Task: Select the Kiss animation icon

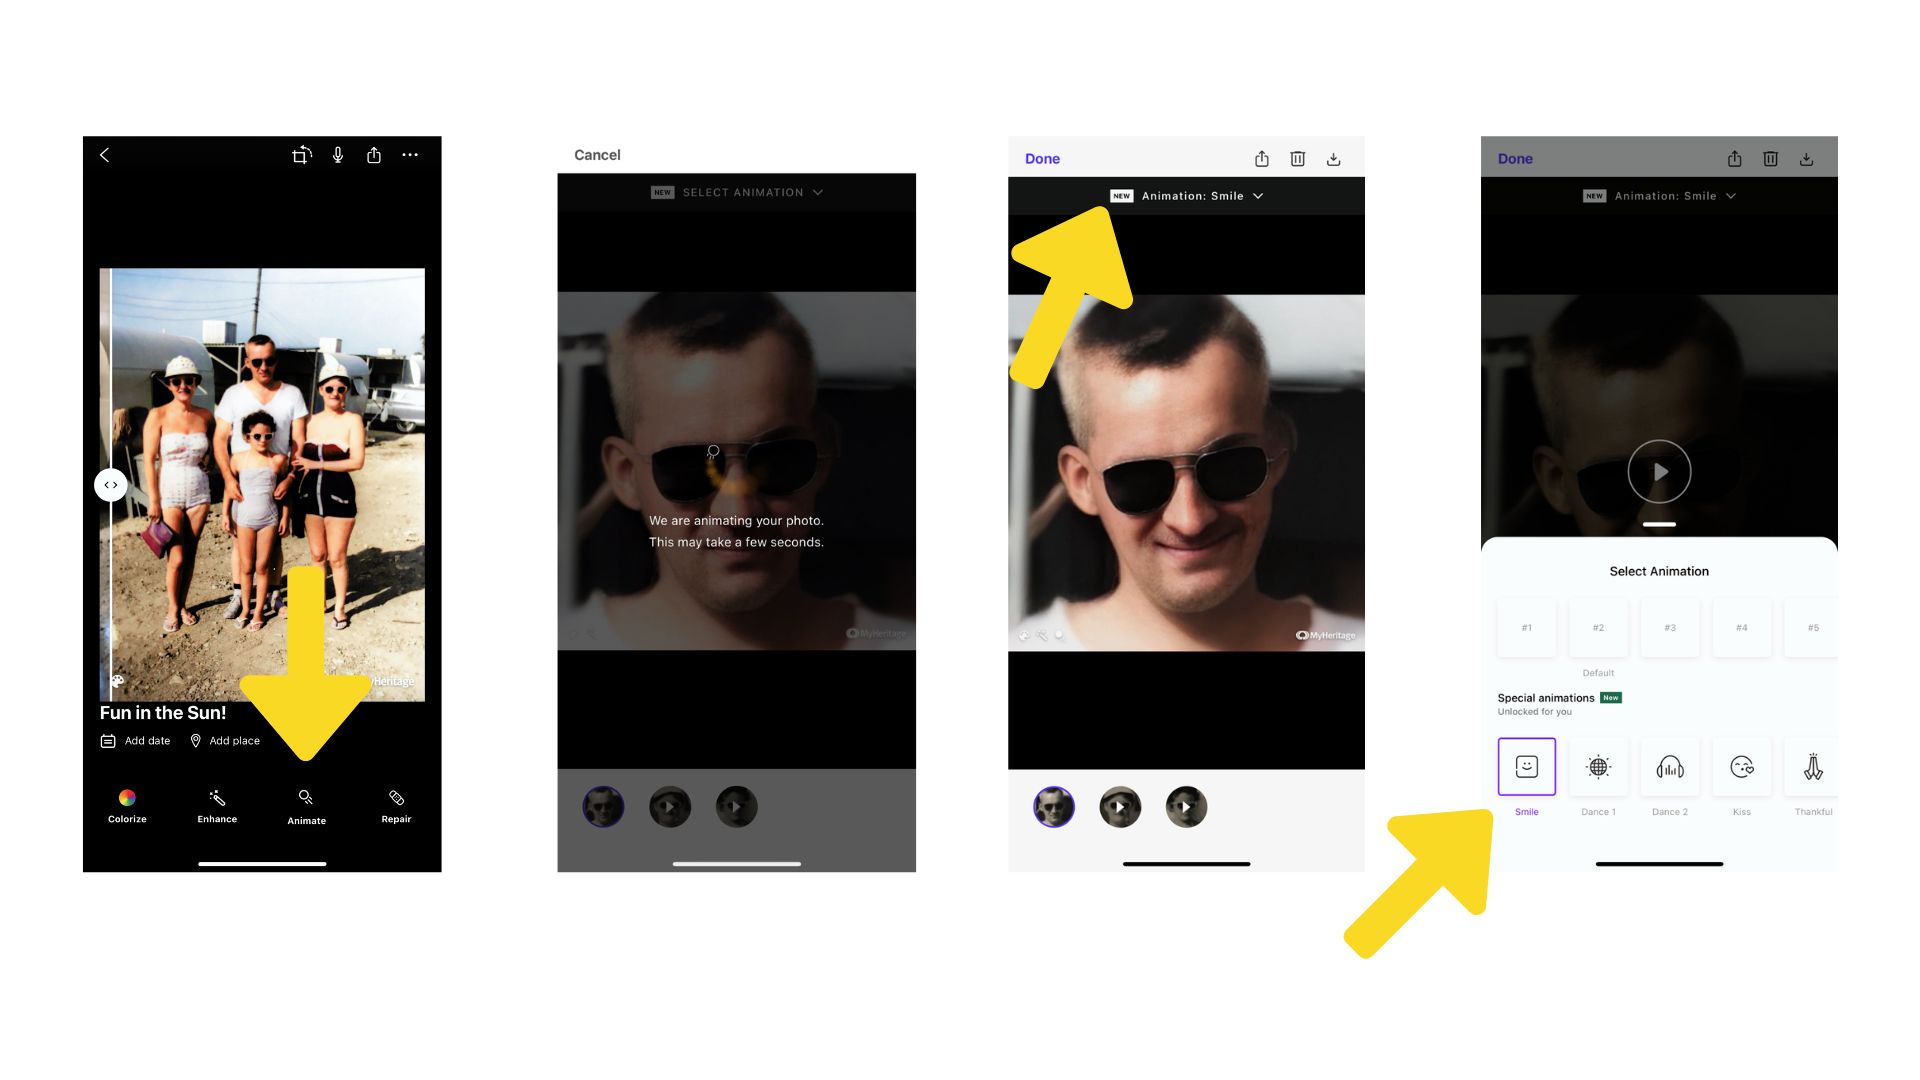Action: pyautogui.click(x=1741, y=765)
